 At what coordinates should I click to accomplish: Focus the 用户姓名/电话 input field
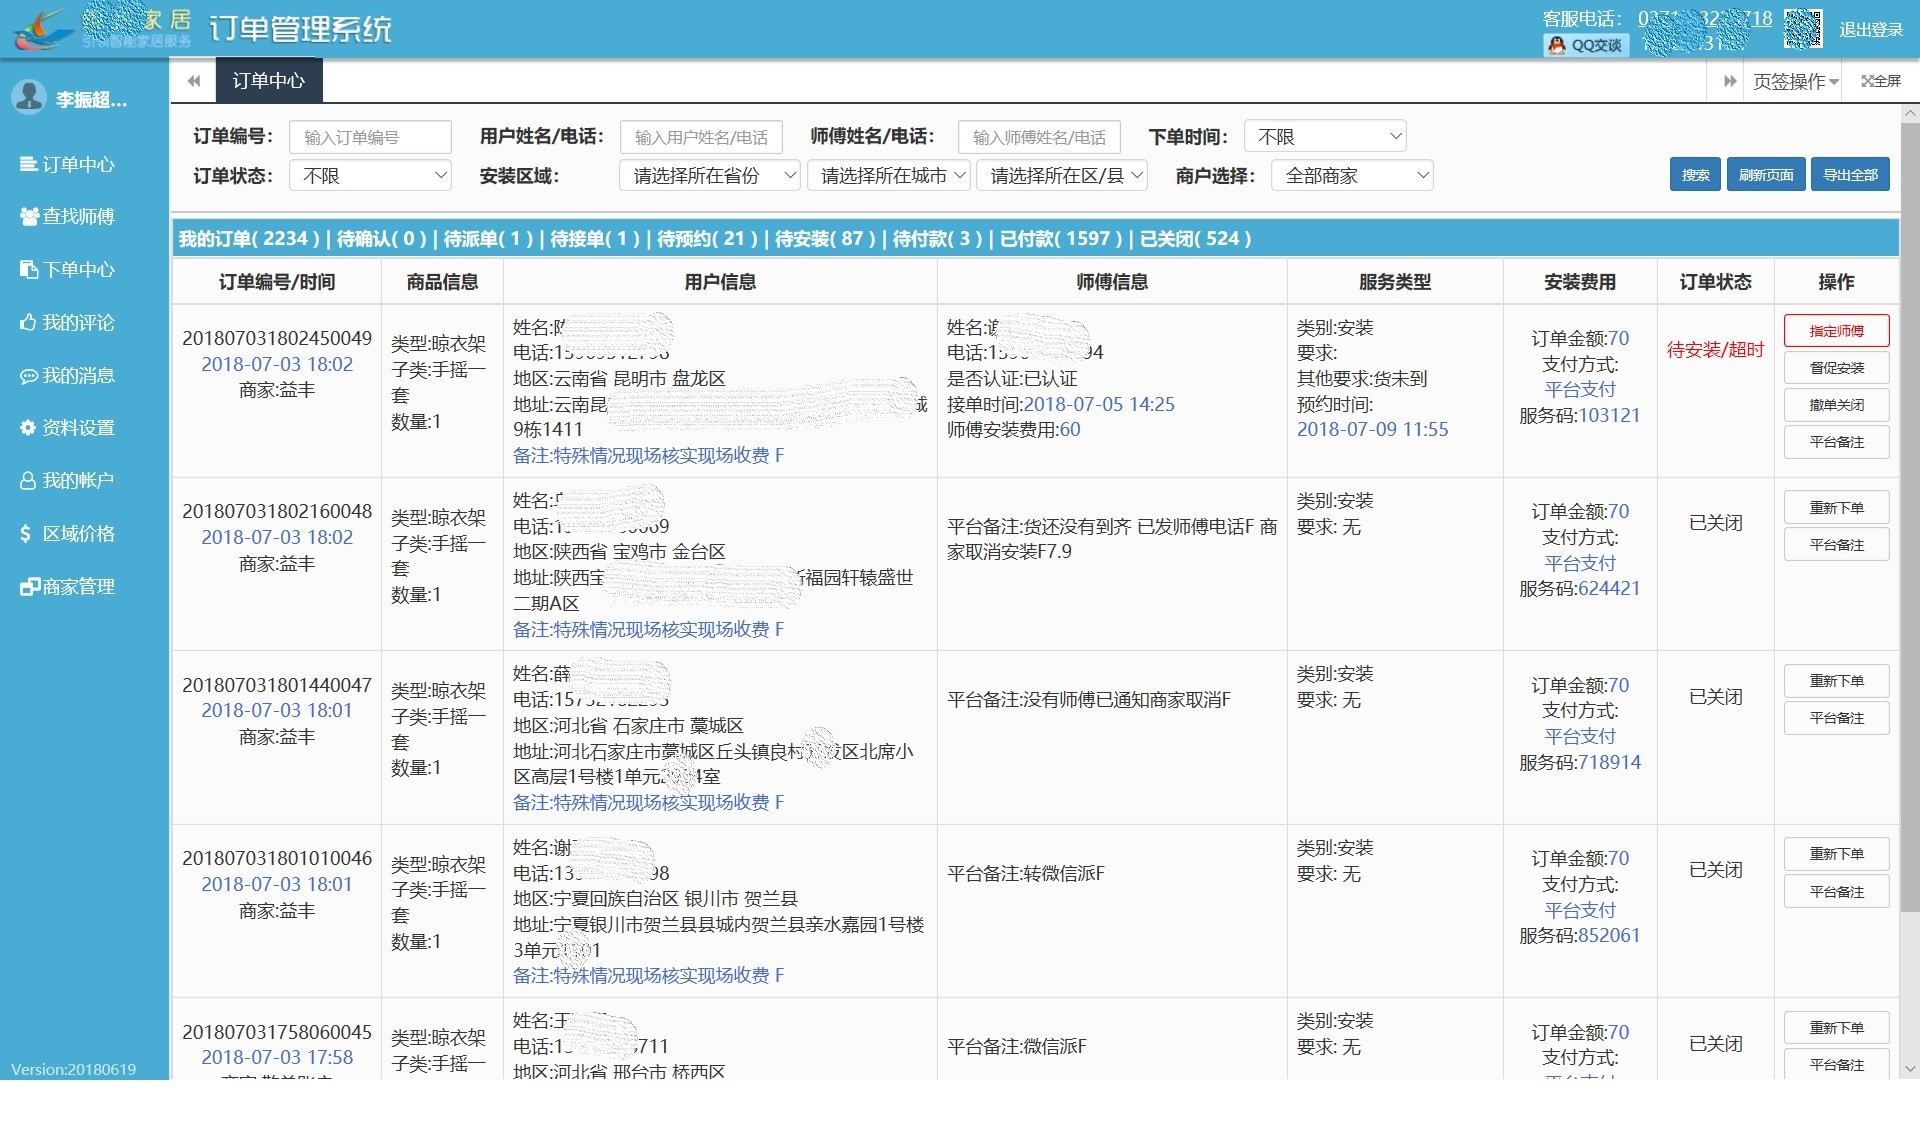701,137
